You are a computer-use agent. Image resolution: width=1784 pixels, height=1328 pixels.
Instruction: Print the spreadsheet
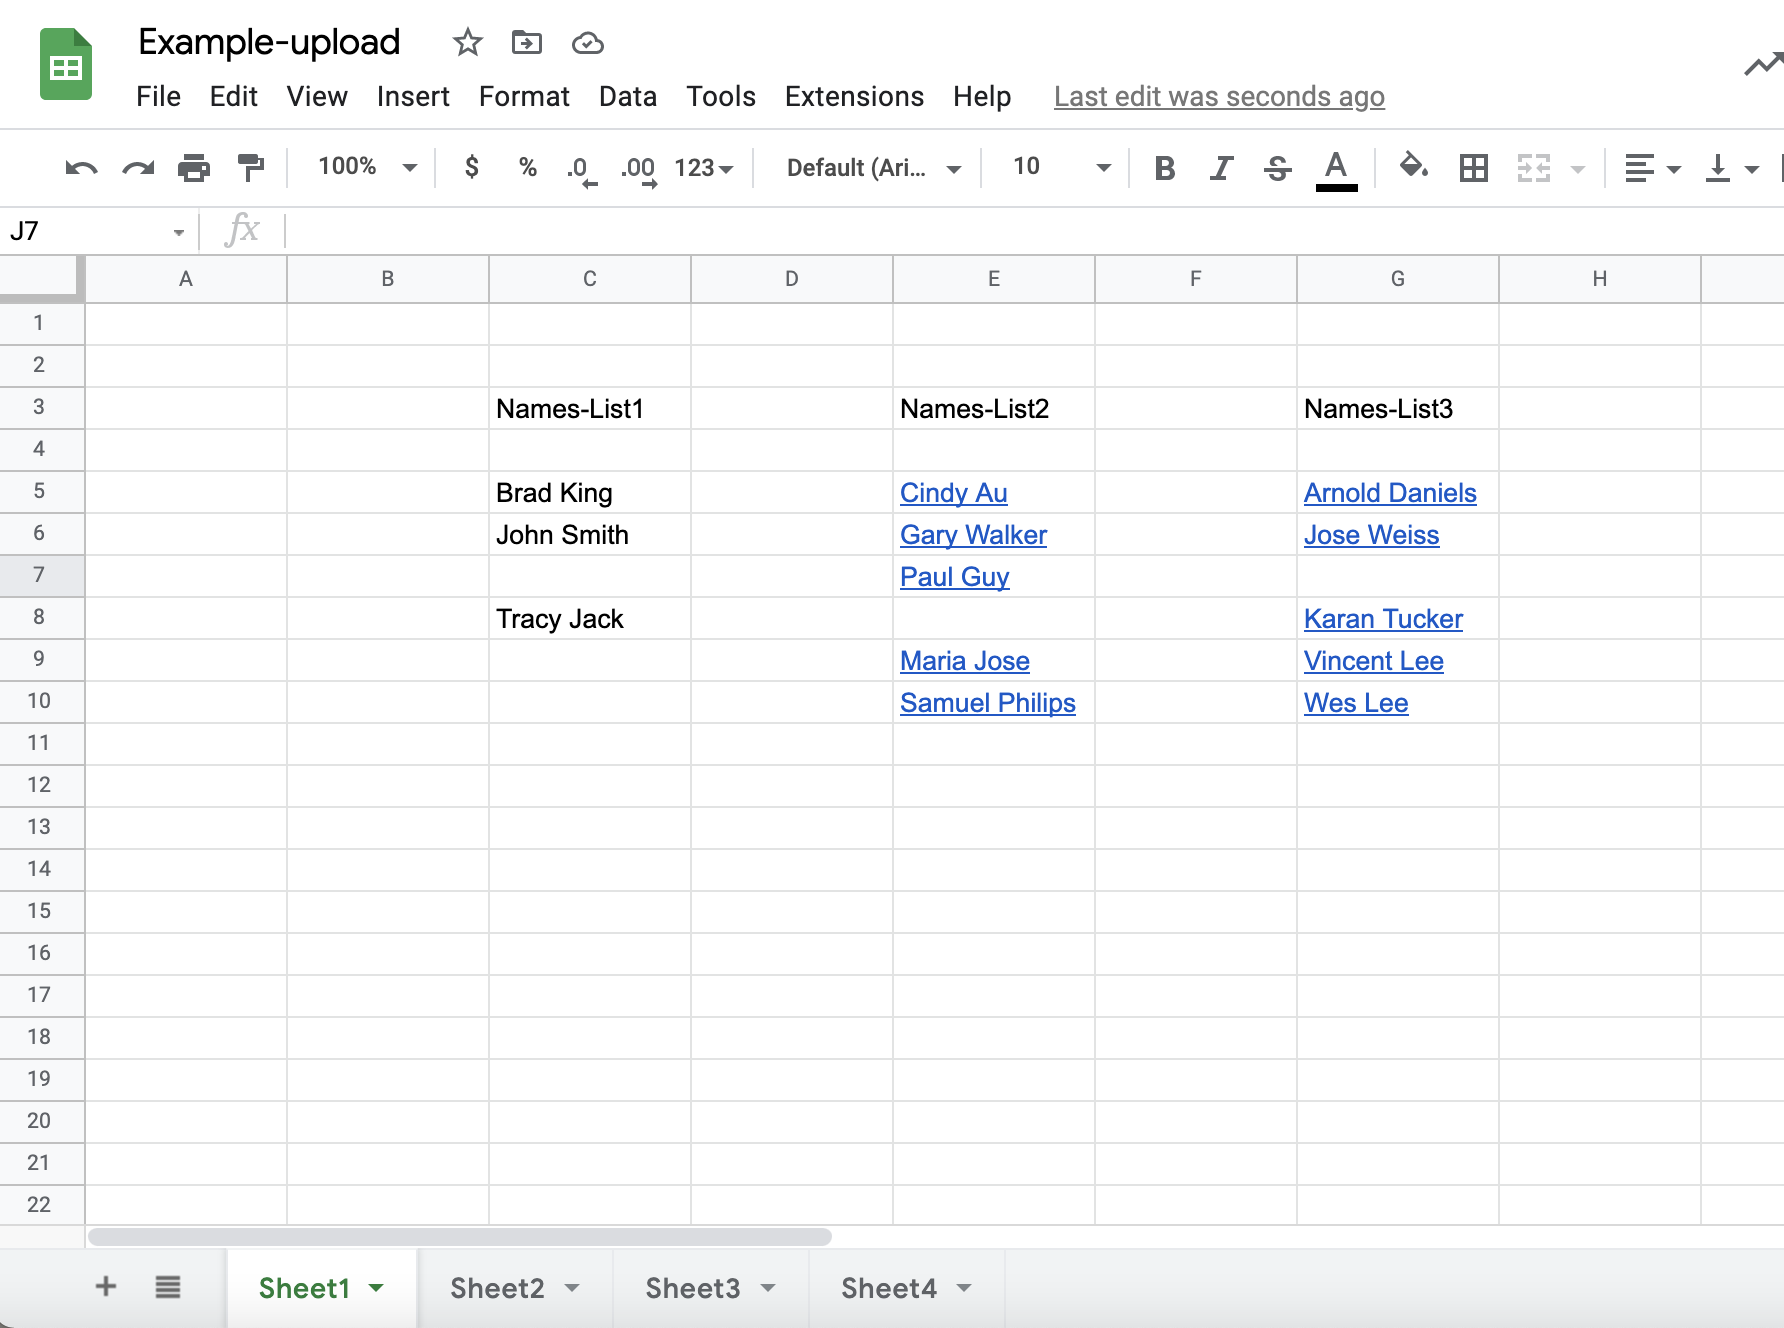194,168
